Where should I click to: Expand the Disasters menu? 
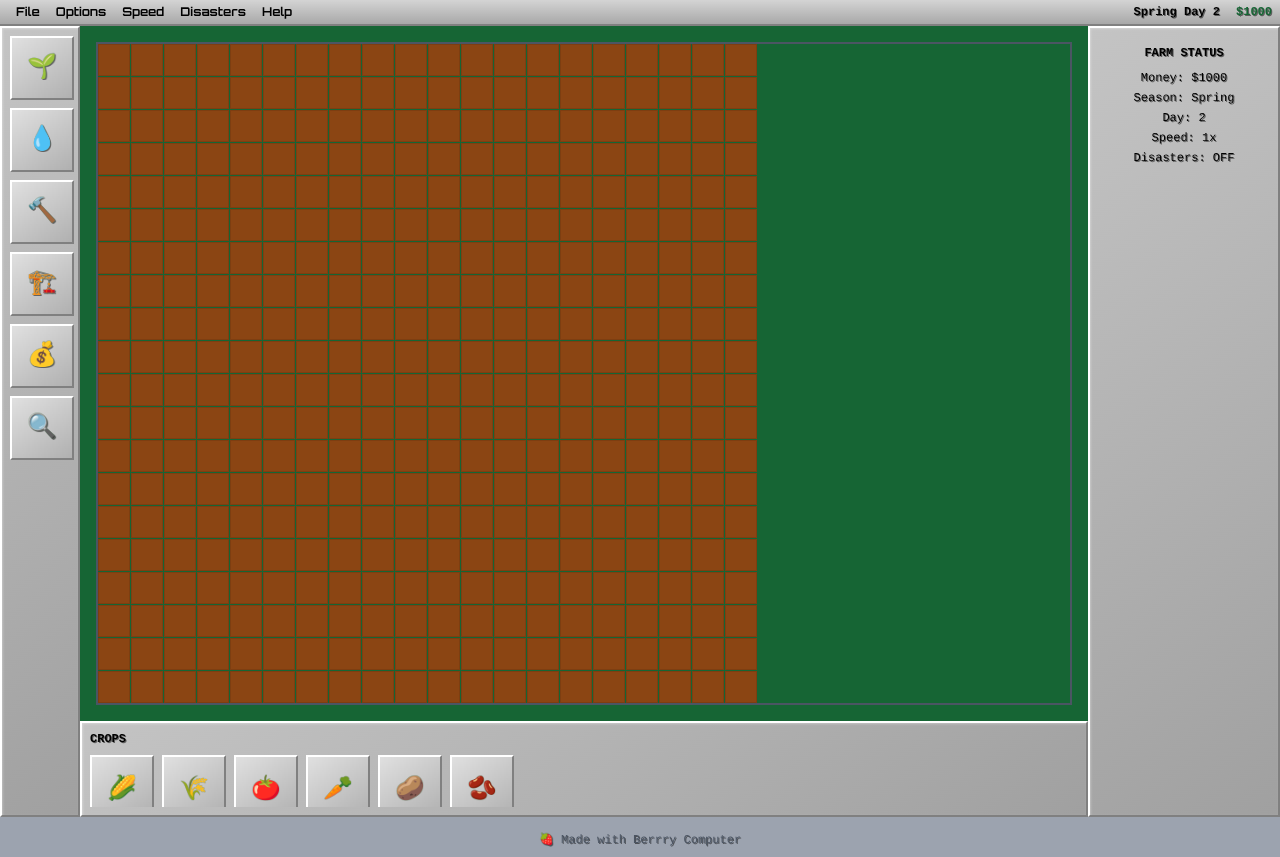pos(213,12)
